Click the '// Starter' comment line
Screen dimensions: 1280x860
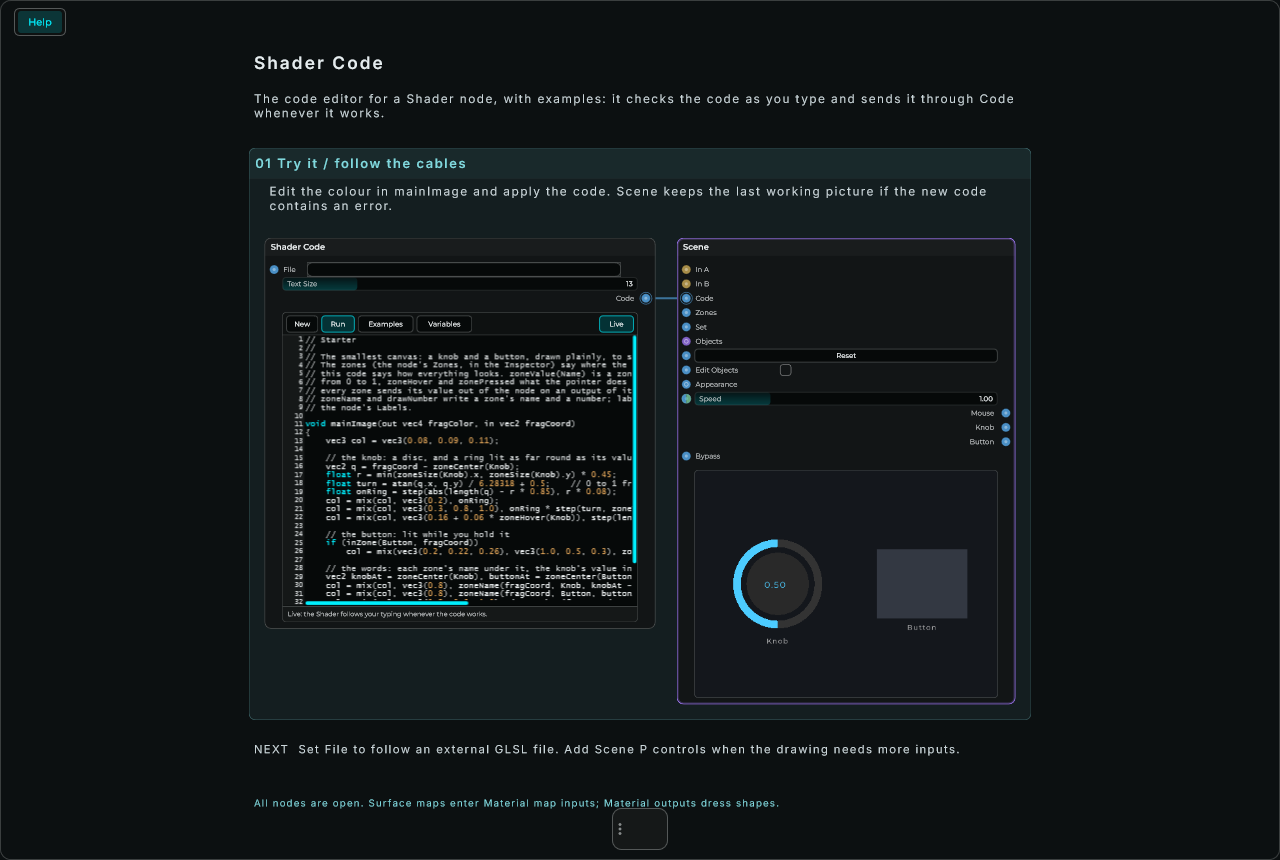click(330, 340)
